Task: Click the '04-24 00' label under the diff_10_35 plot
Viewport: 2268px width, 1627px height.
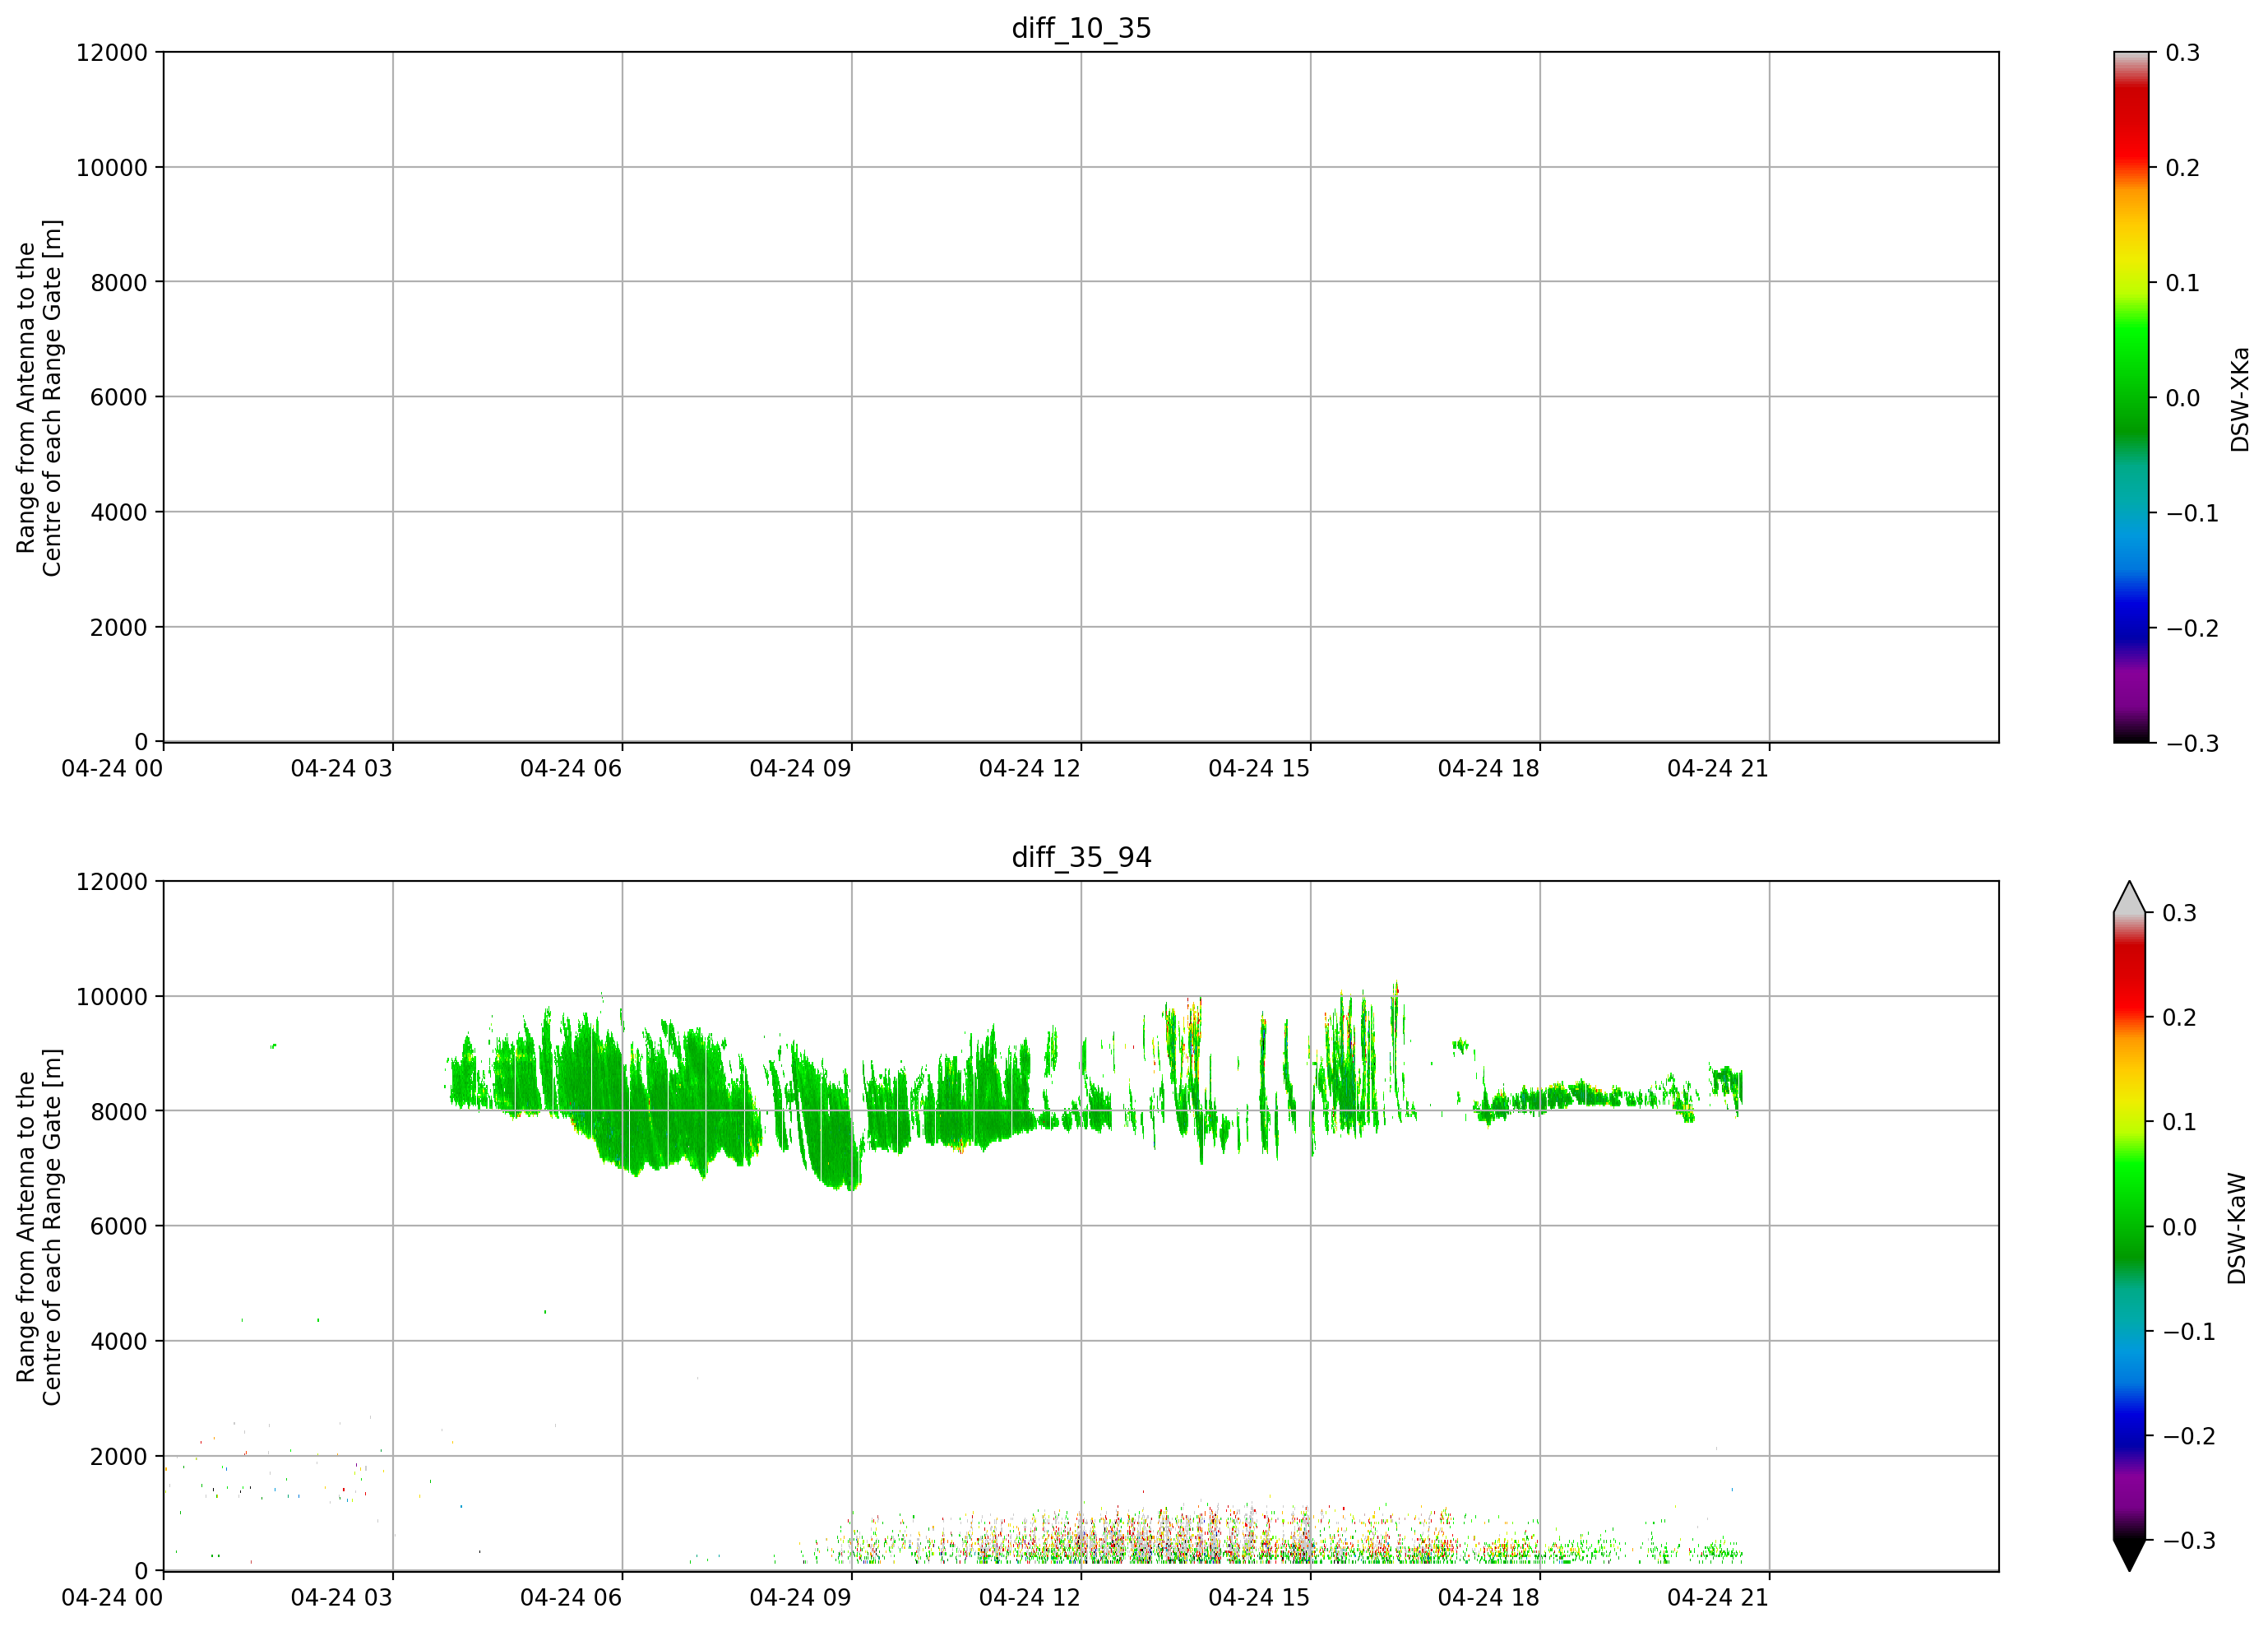Action: click(x=112, y=769)
